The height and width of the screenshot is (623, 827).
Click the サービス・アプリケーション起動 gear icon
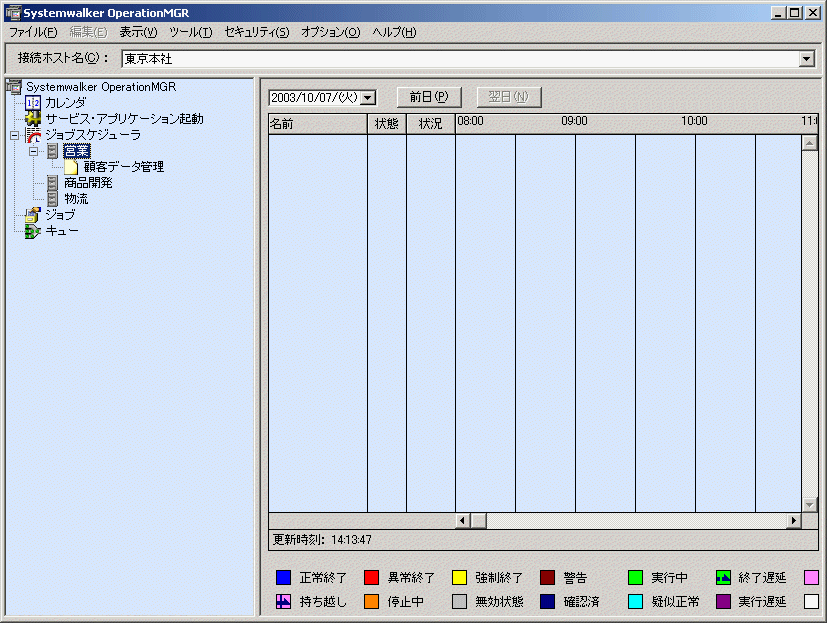[x=33, y=119]
